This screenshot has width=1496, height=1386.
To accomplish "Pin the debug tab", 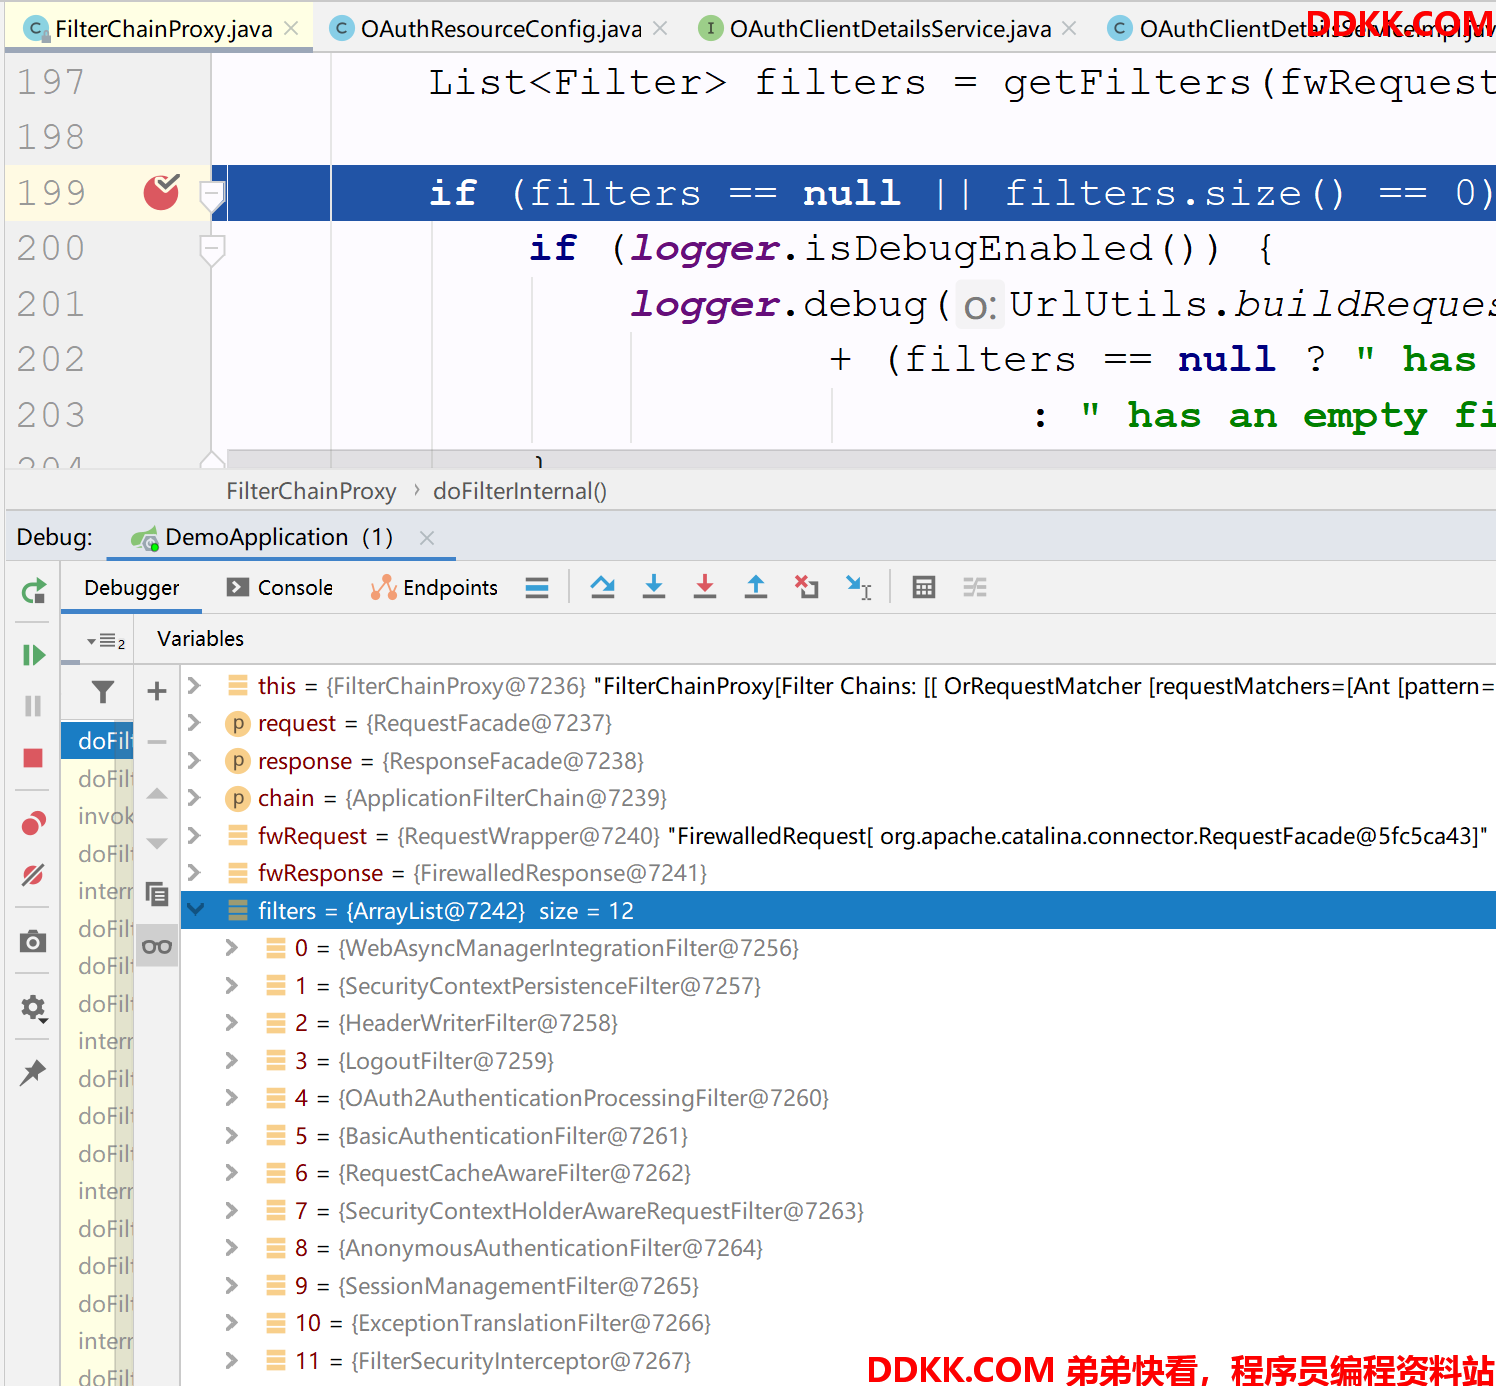I will tap(33, 1073).
